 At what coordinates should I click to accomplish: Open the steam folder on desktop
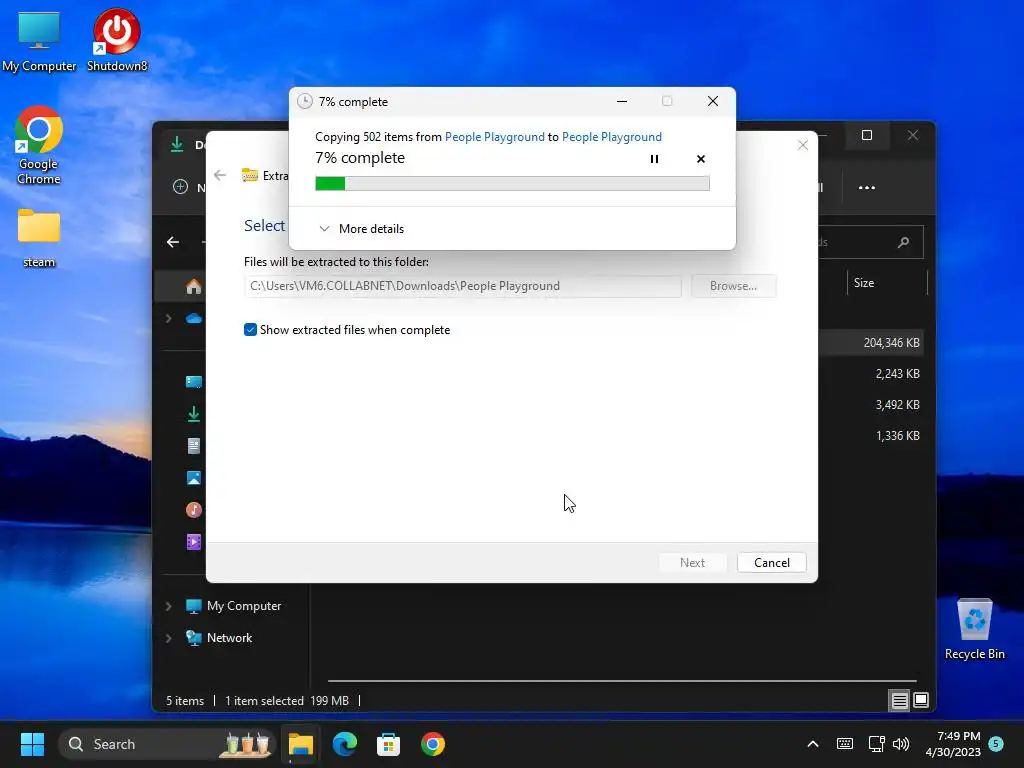point(39,238)
